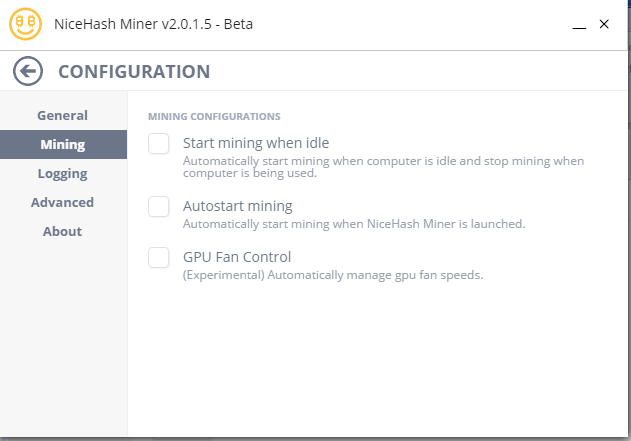Show the About section
The height and width of the screenshot is (441, 631).
click(x=62, y=231)
